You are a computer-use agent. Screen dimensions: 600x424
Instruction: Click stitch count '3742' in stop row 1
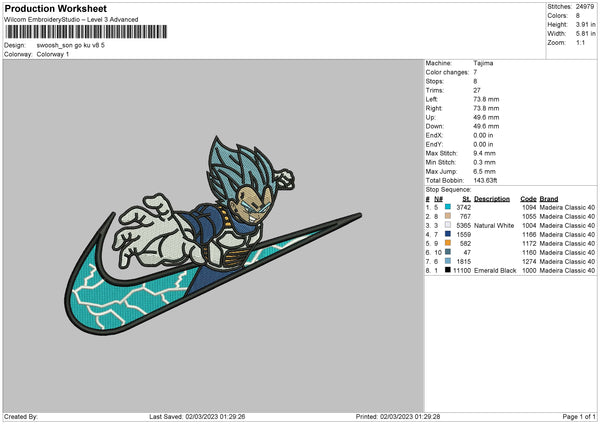463,207
